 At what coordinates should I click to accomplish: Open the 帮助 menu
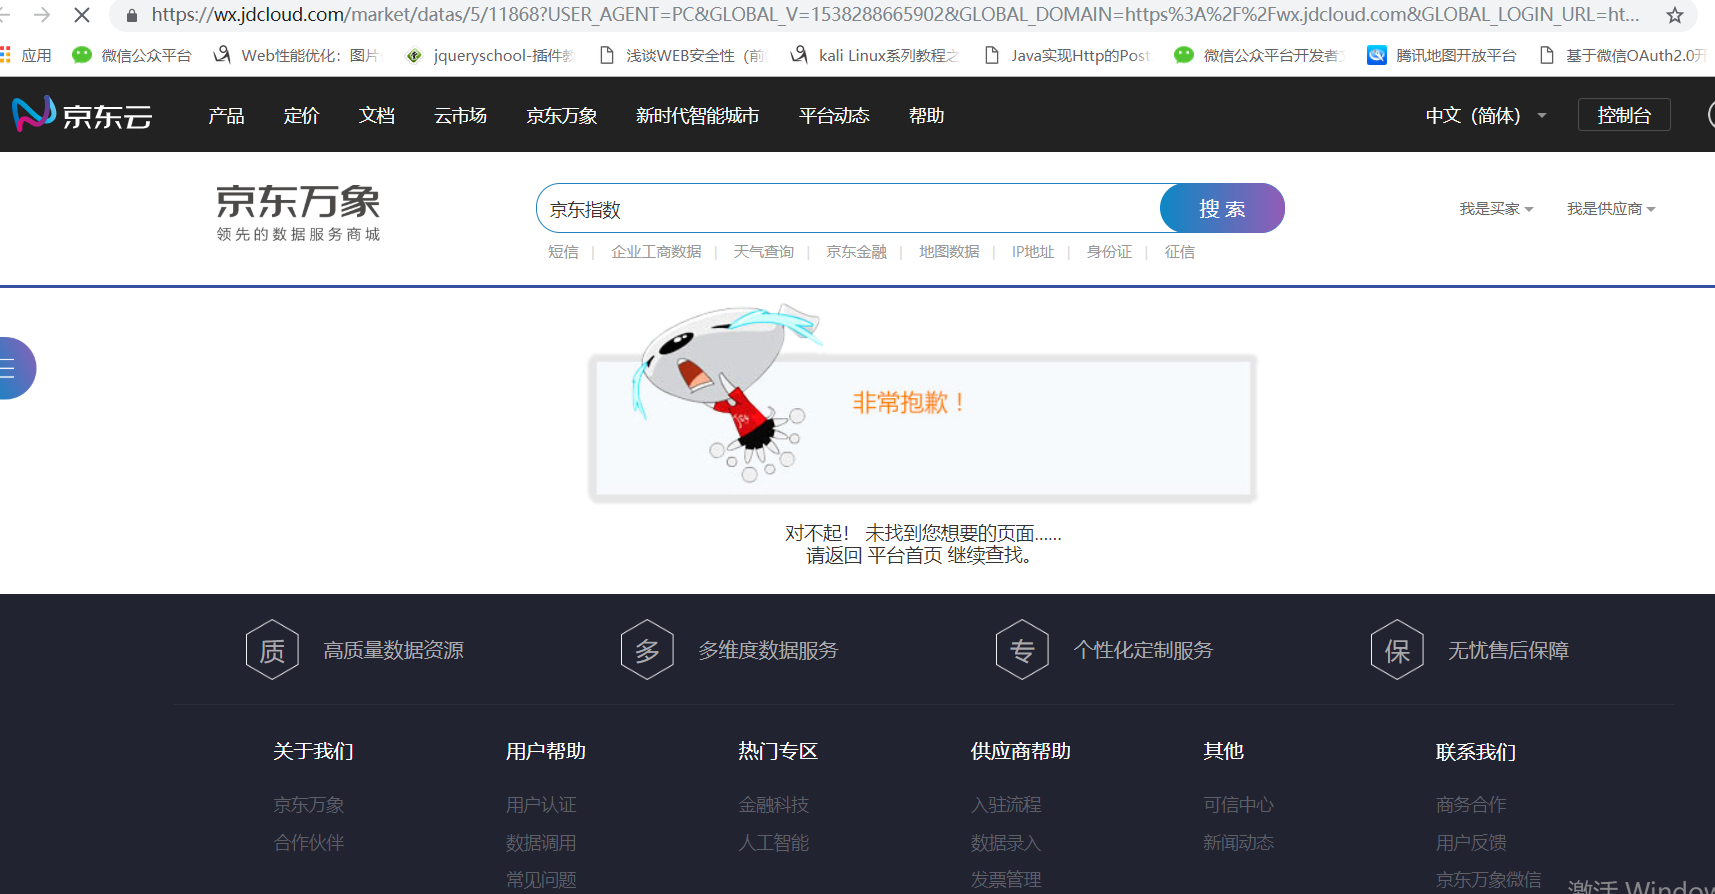(x=927, y=115)
